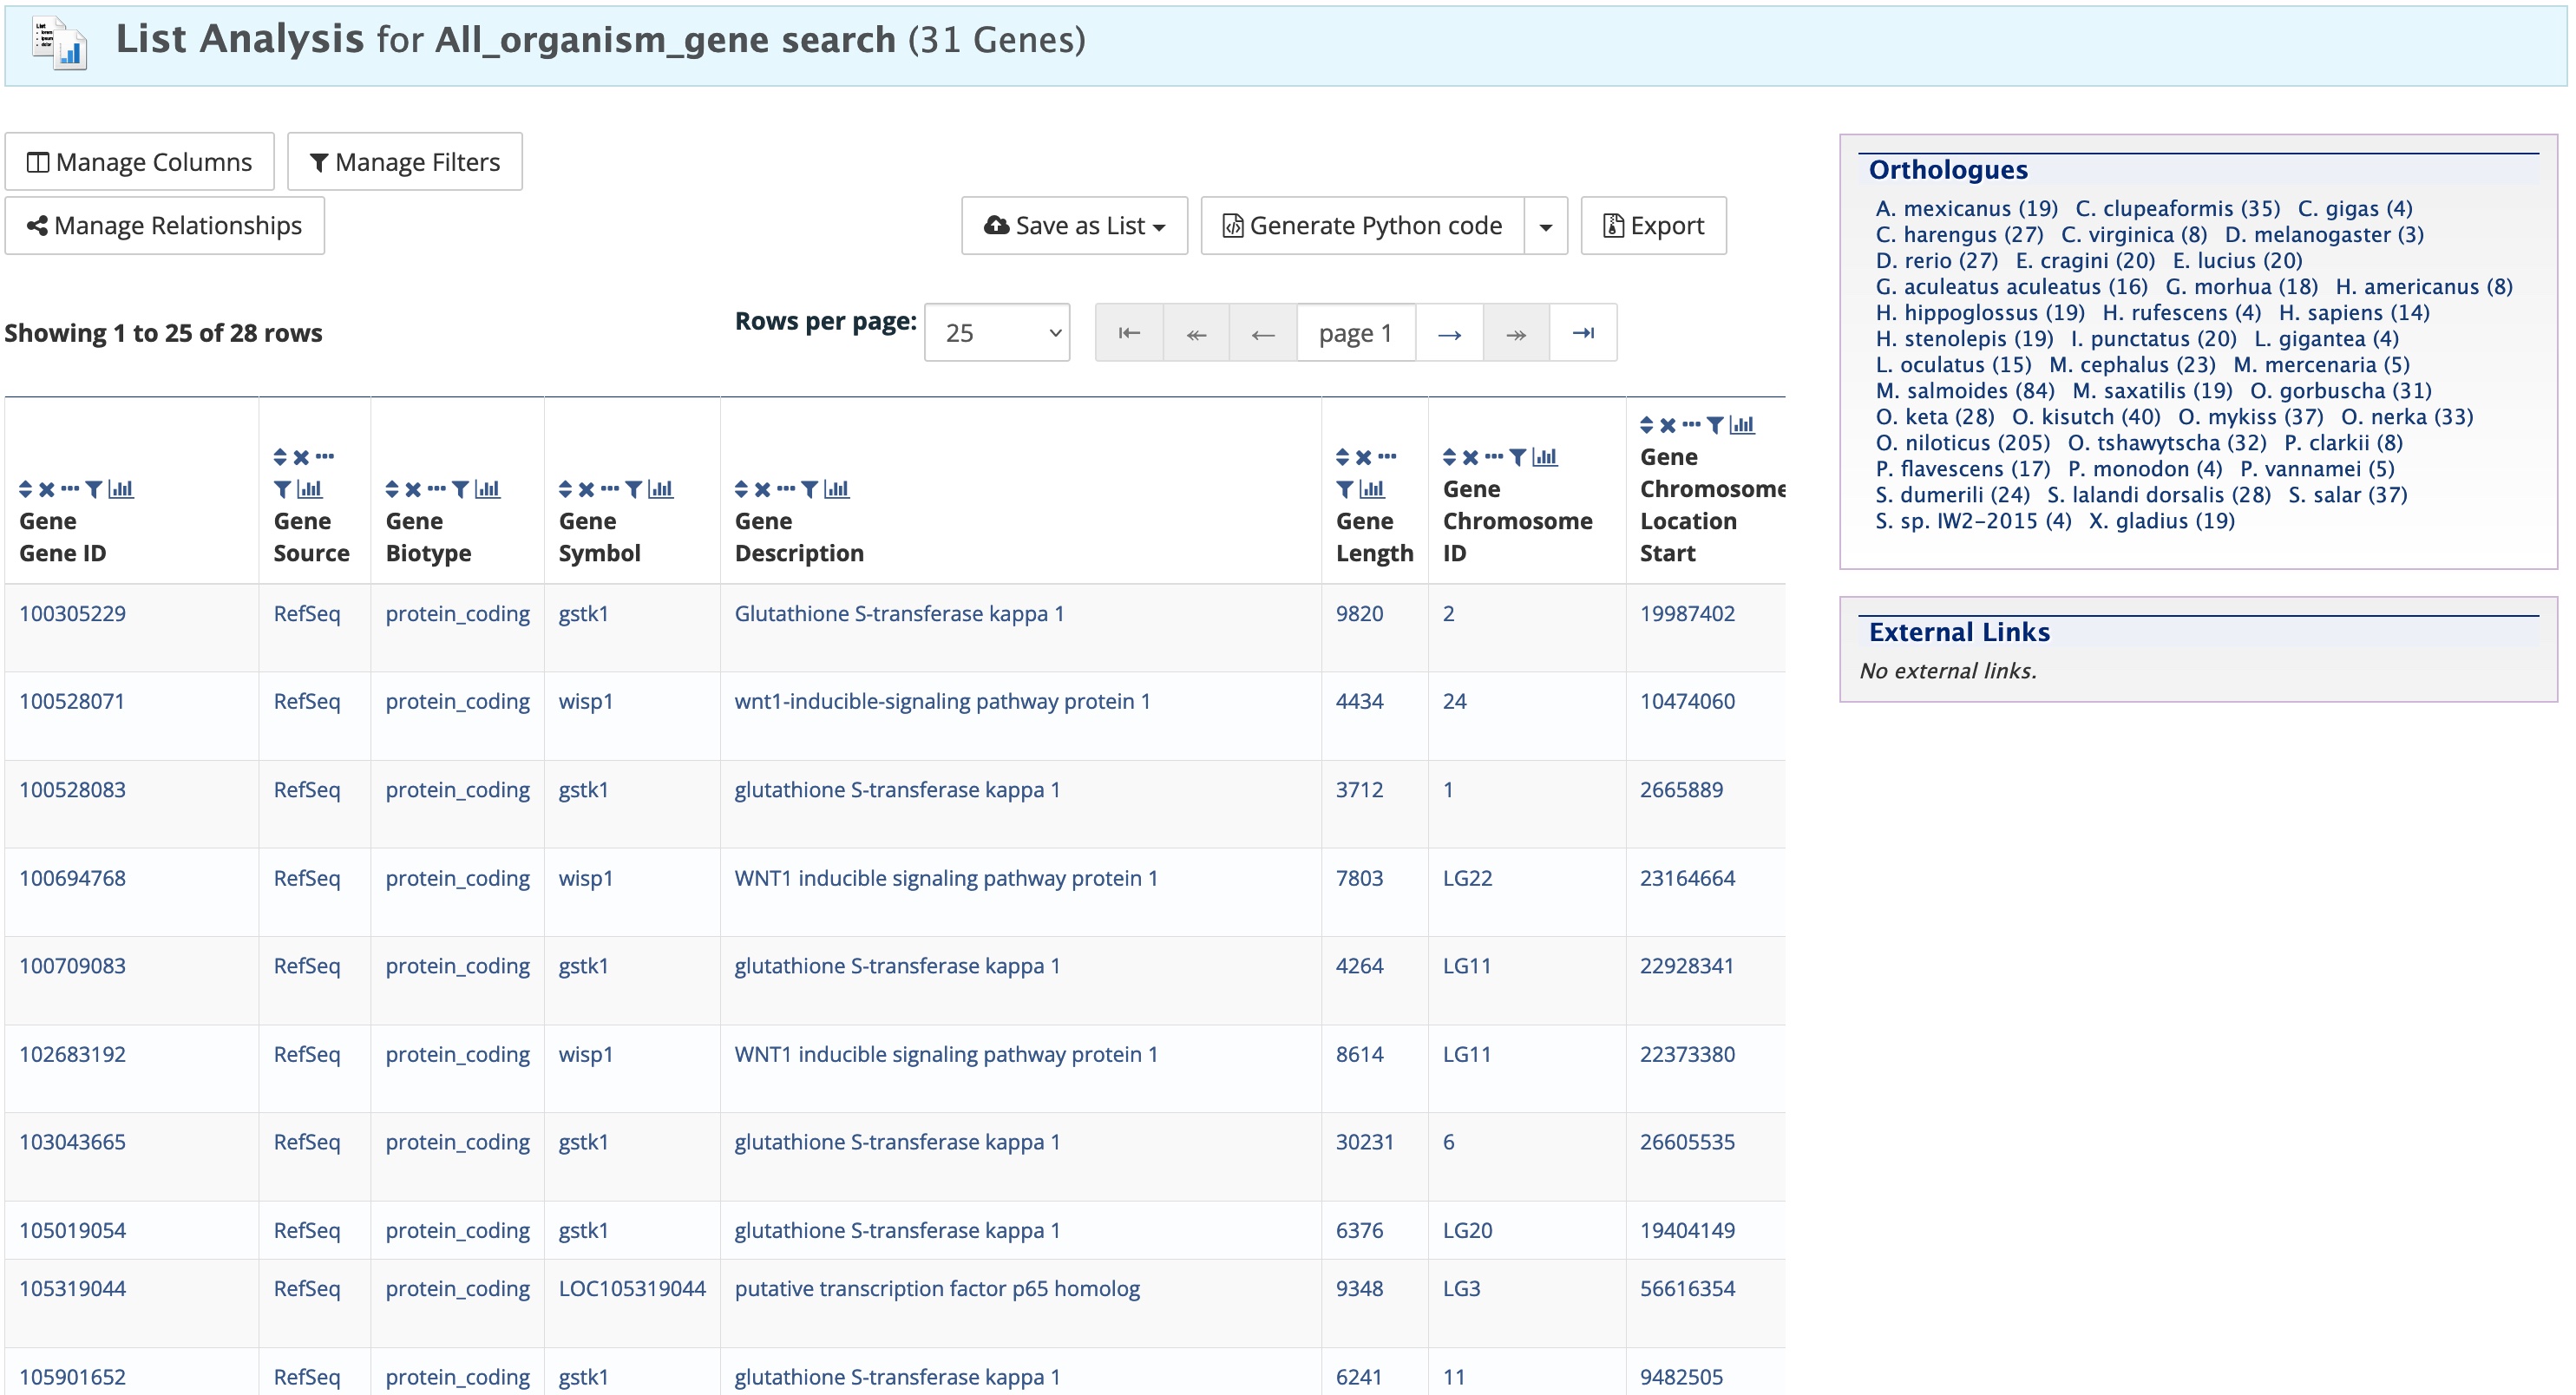
Task: Open Manage Relationships
Action: [165, 226]
